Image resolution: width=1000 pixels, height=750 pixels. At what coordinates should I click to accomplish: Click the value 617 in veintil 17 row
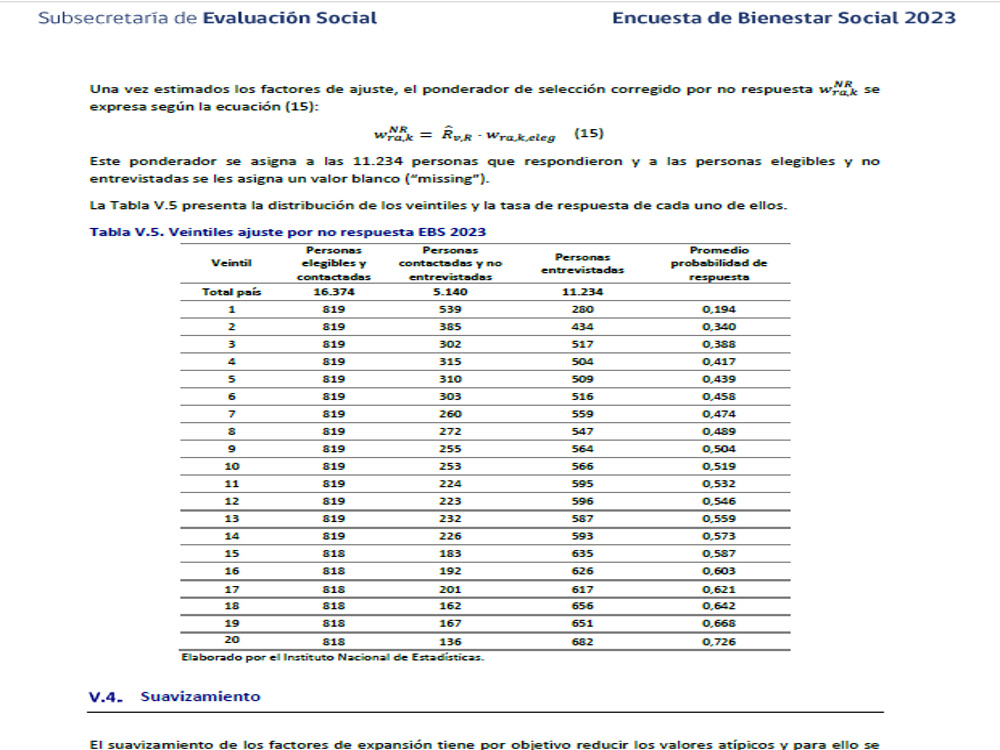(x=582, y=590)
